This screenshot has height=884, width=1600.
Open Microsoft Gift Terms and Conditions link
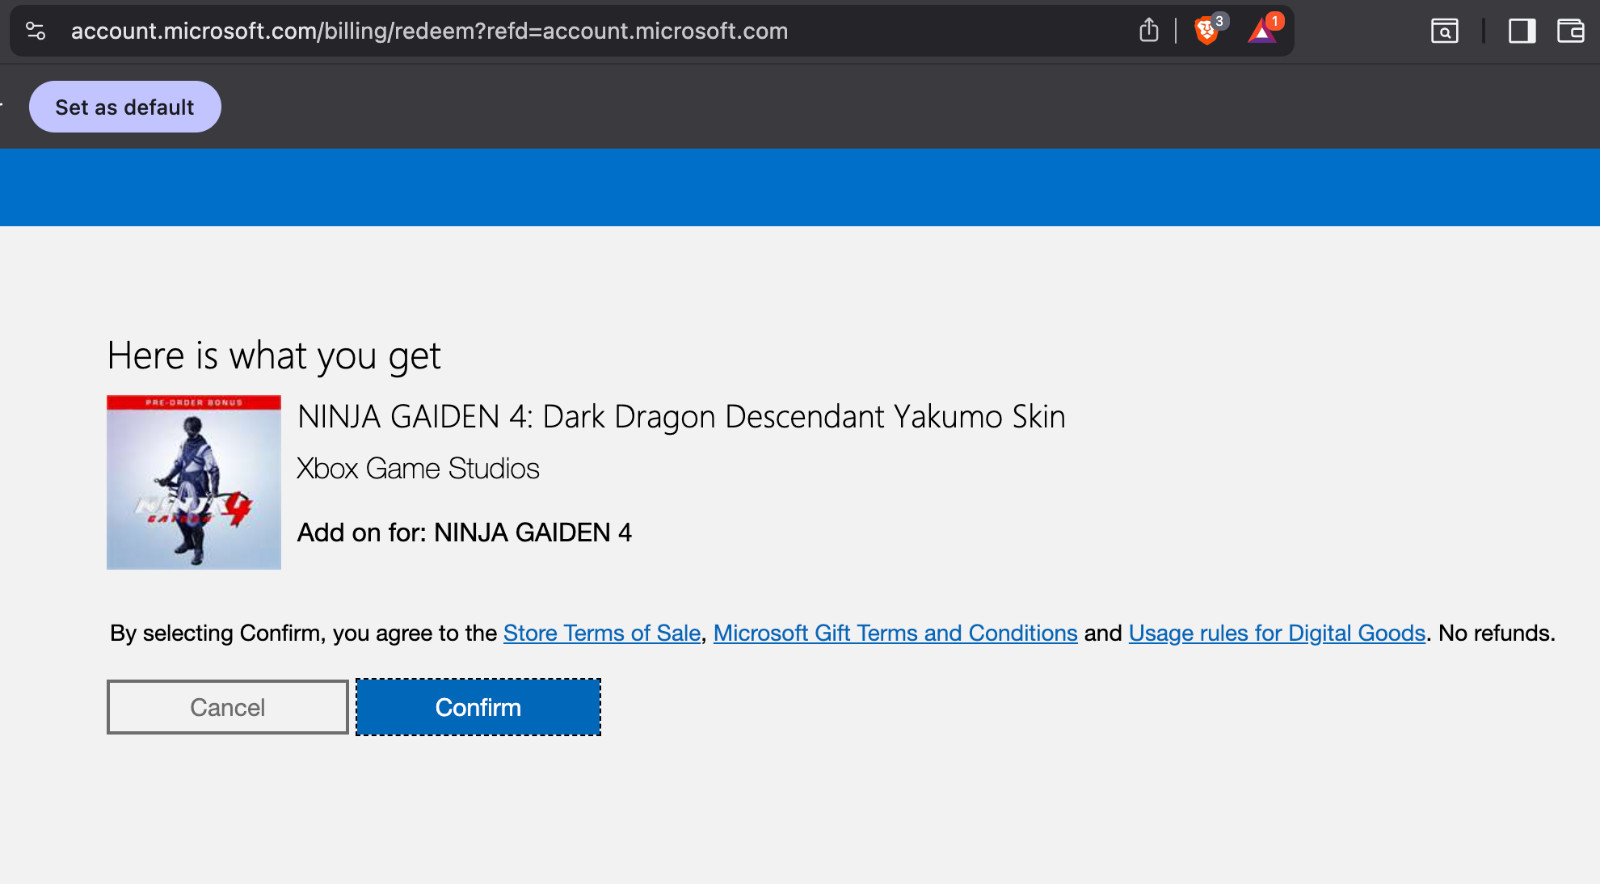point(895,633)
